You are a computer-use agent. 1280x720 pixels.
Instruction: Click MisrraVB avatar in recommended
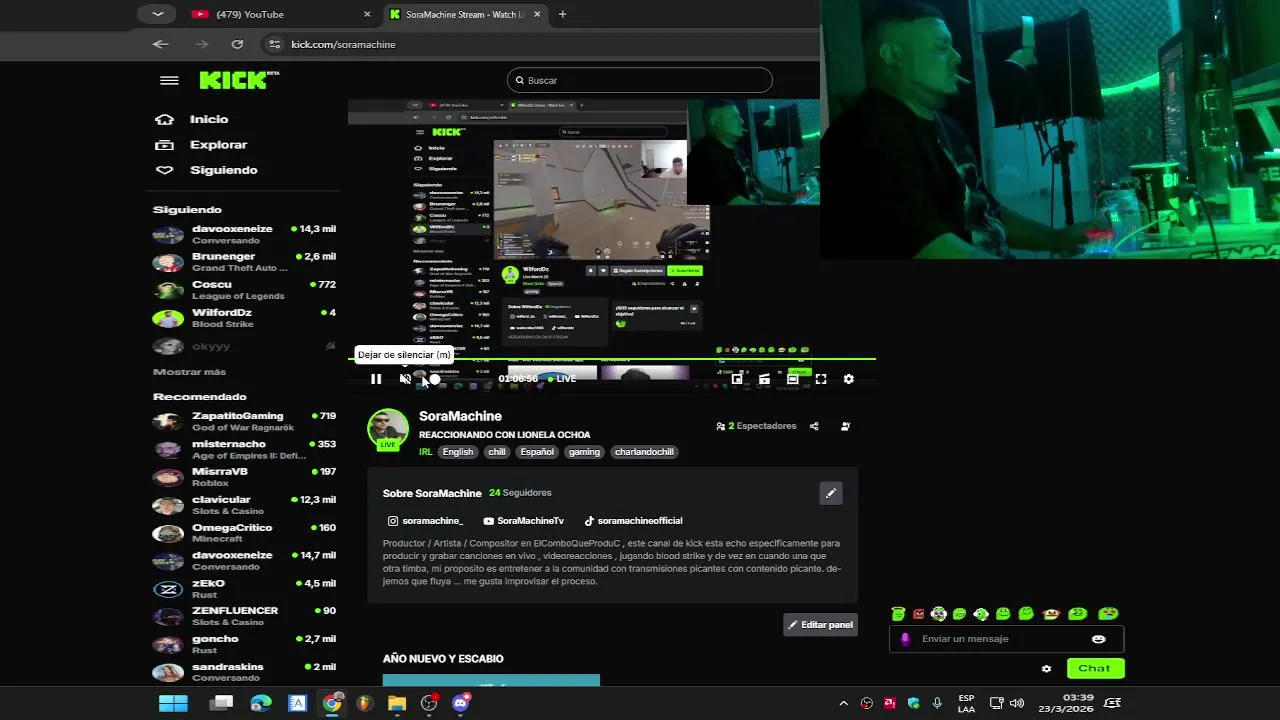point(168,477)
